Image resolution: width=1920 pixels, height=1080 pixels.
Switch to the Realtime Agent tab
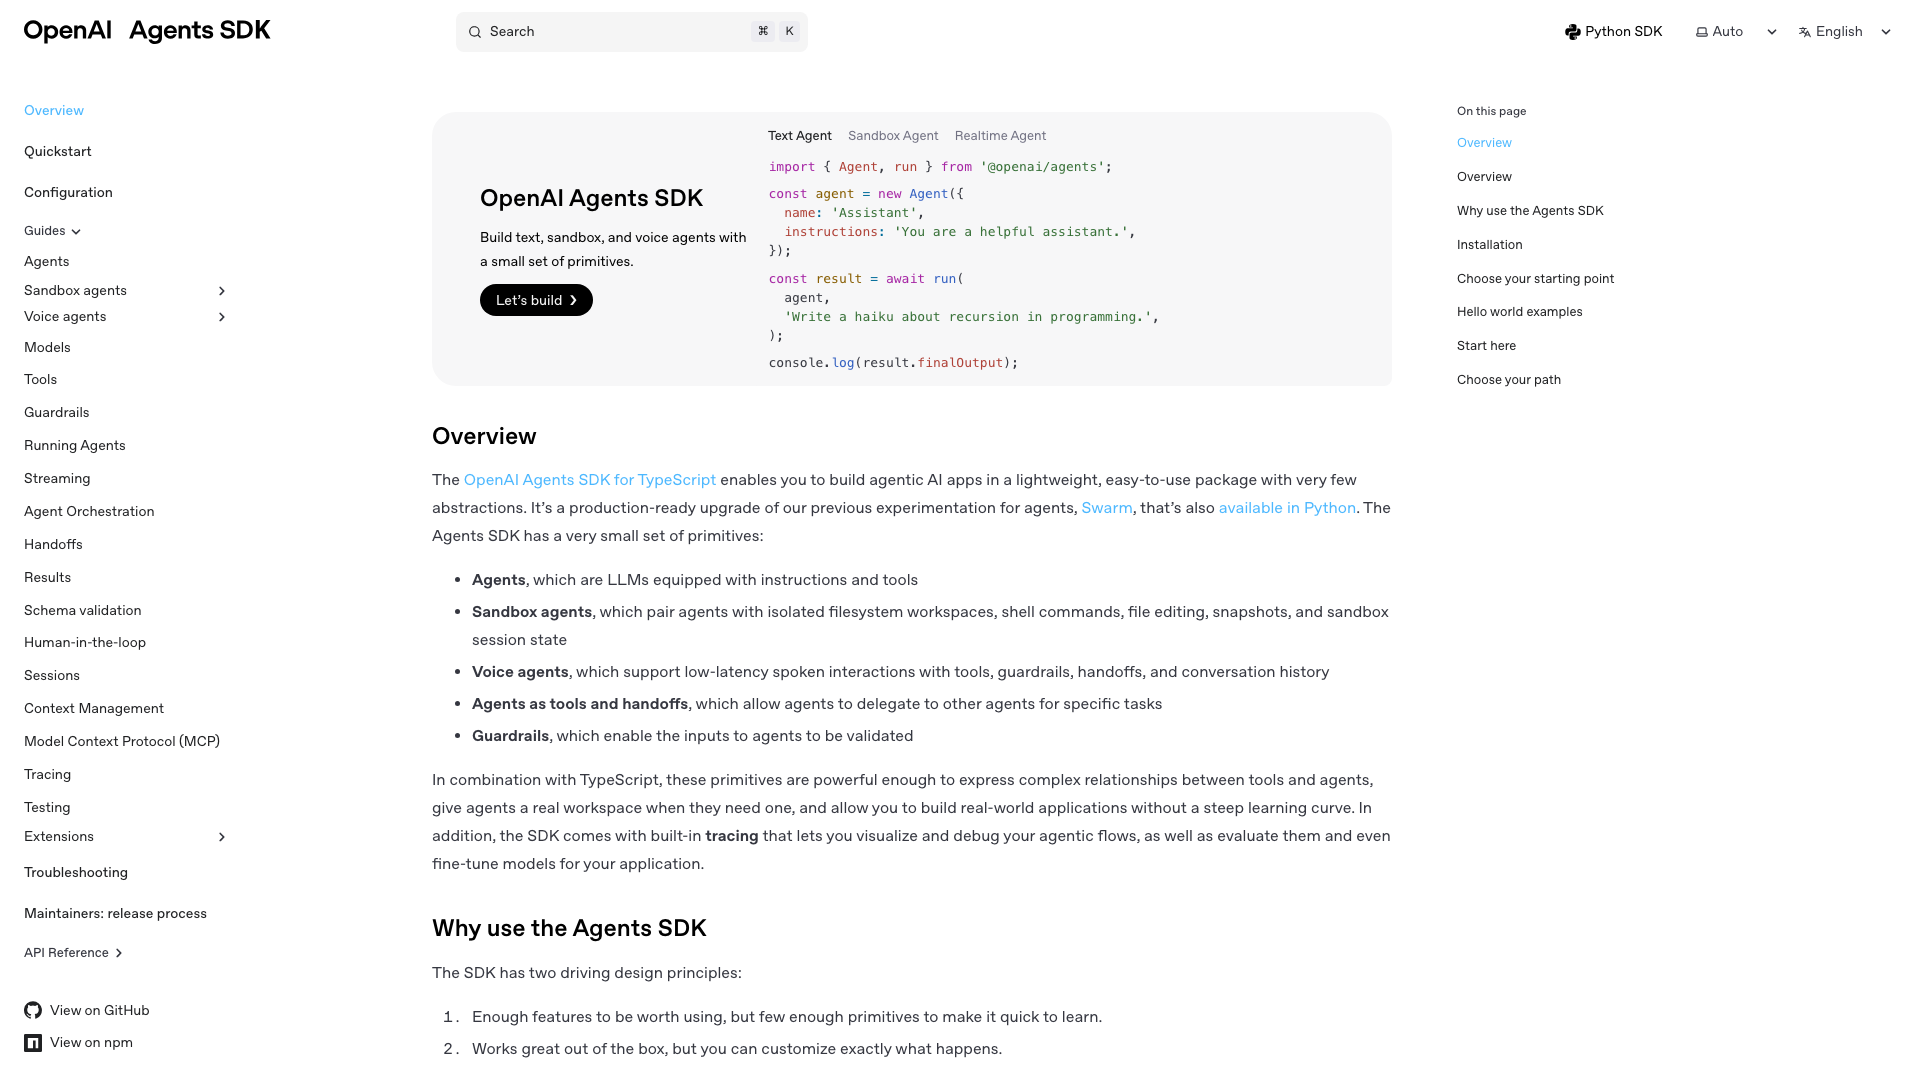coord(1000,136)
